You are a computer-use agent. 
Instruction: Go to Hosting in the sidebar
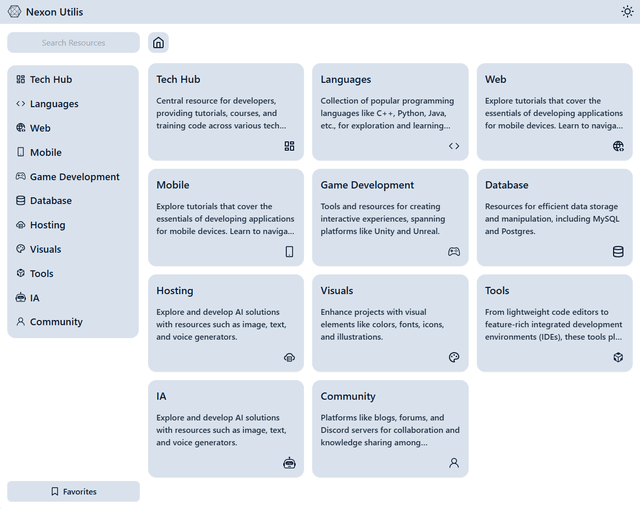click(47, 225)
